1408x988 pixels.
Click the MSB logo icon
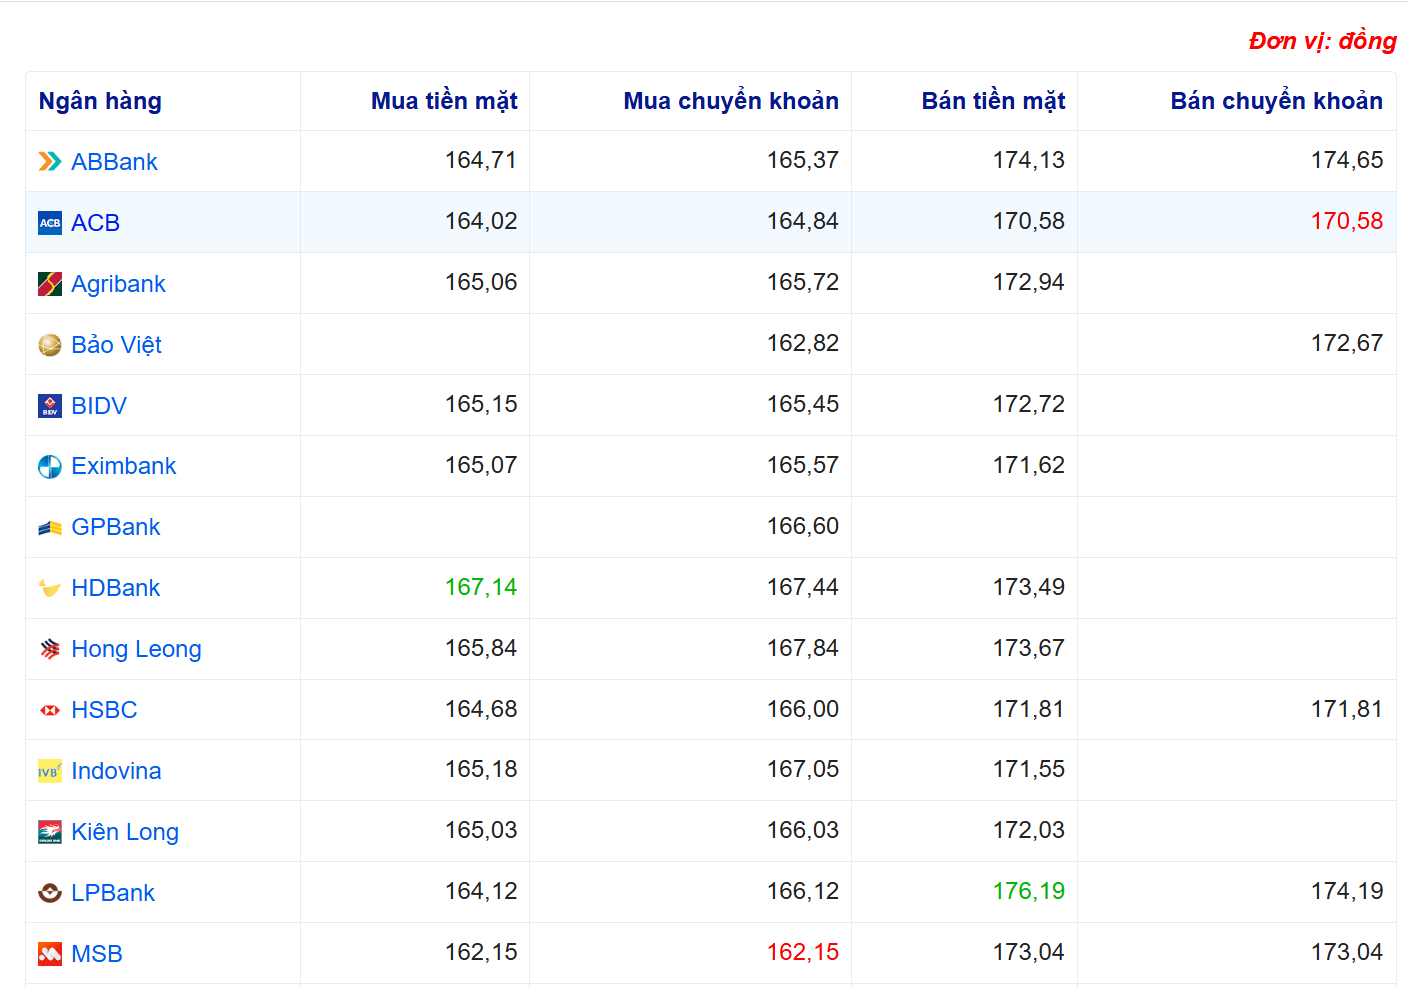pyautogui.click(x=50, y=954)
